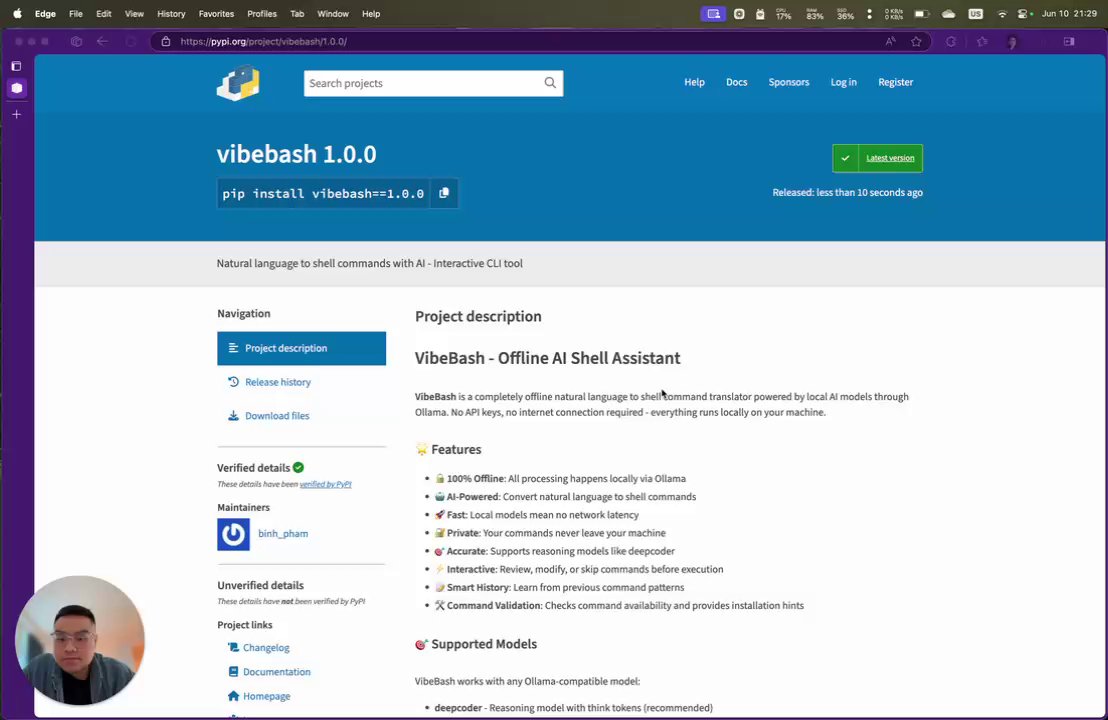
Task: Open the Help link in header
Action: click(x=694, y=82)
